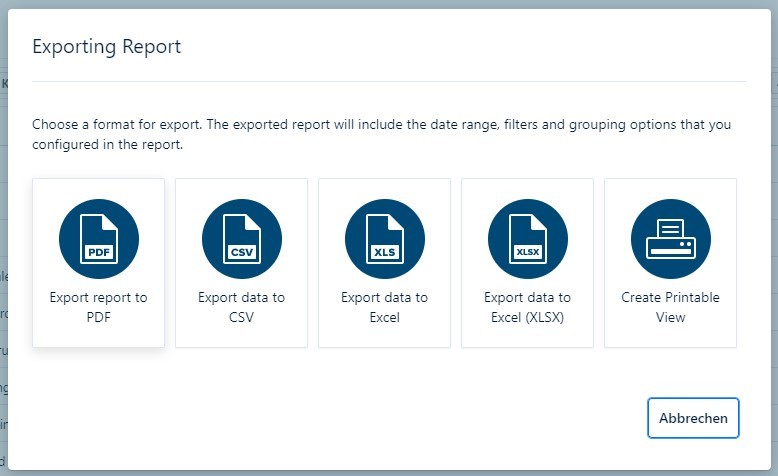
Task: Choose the "Export data to CSV" text
Action: (x=242, y=307)
